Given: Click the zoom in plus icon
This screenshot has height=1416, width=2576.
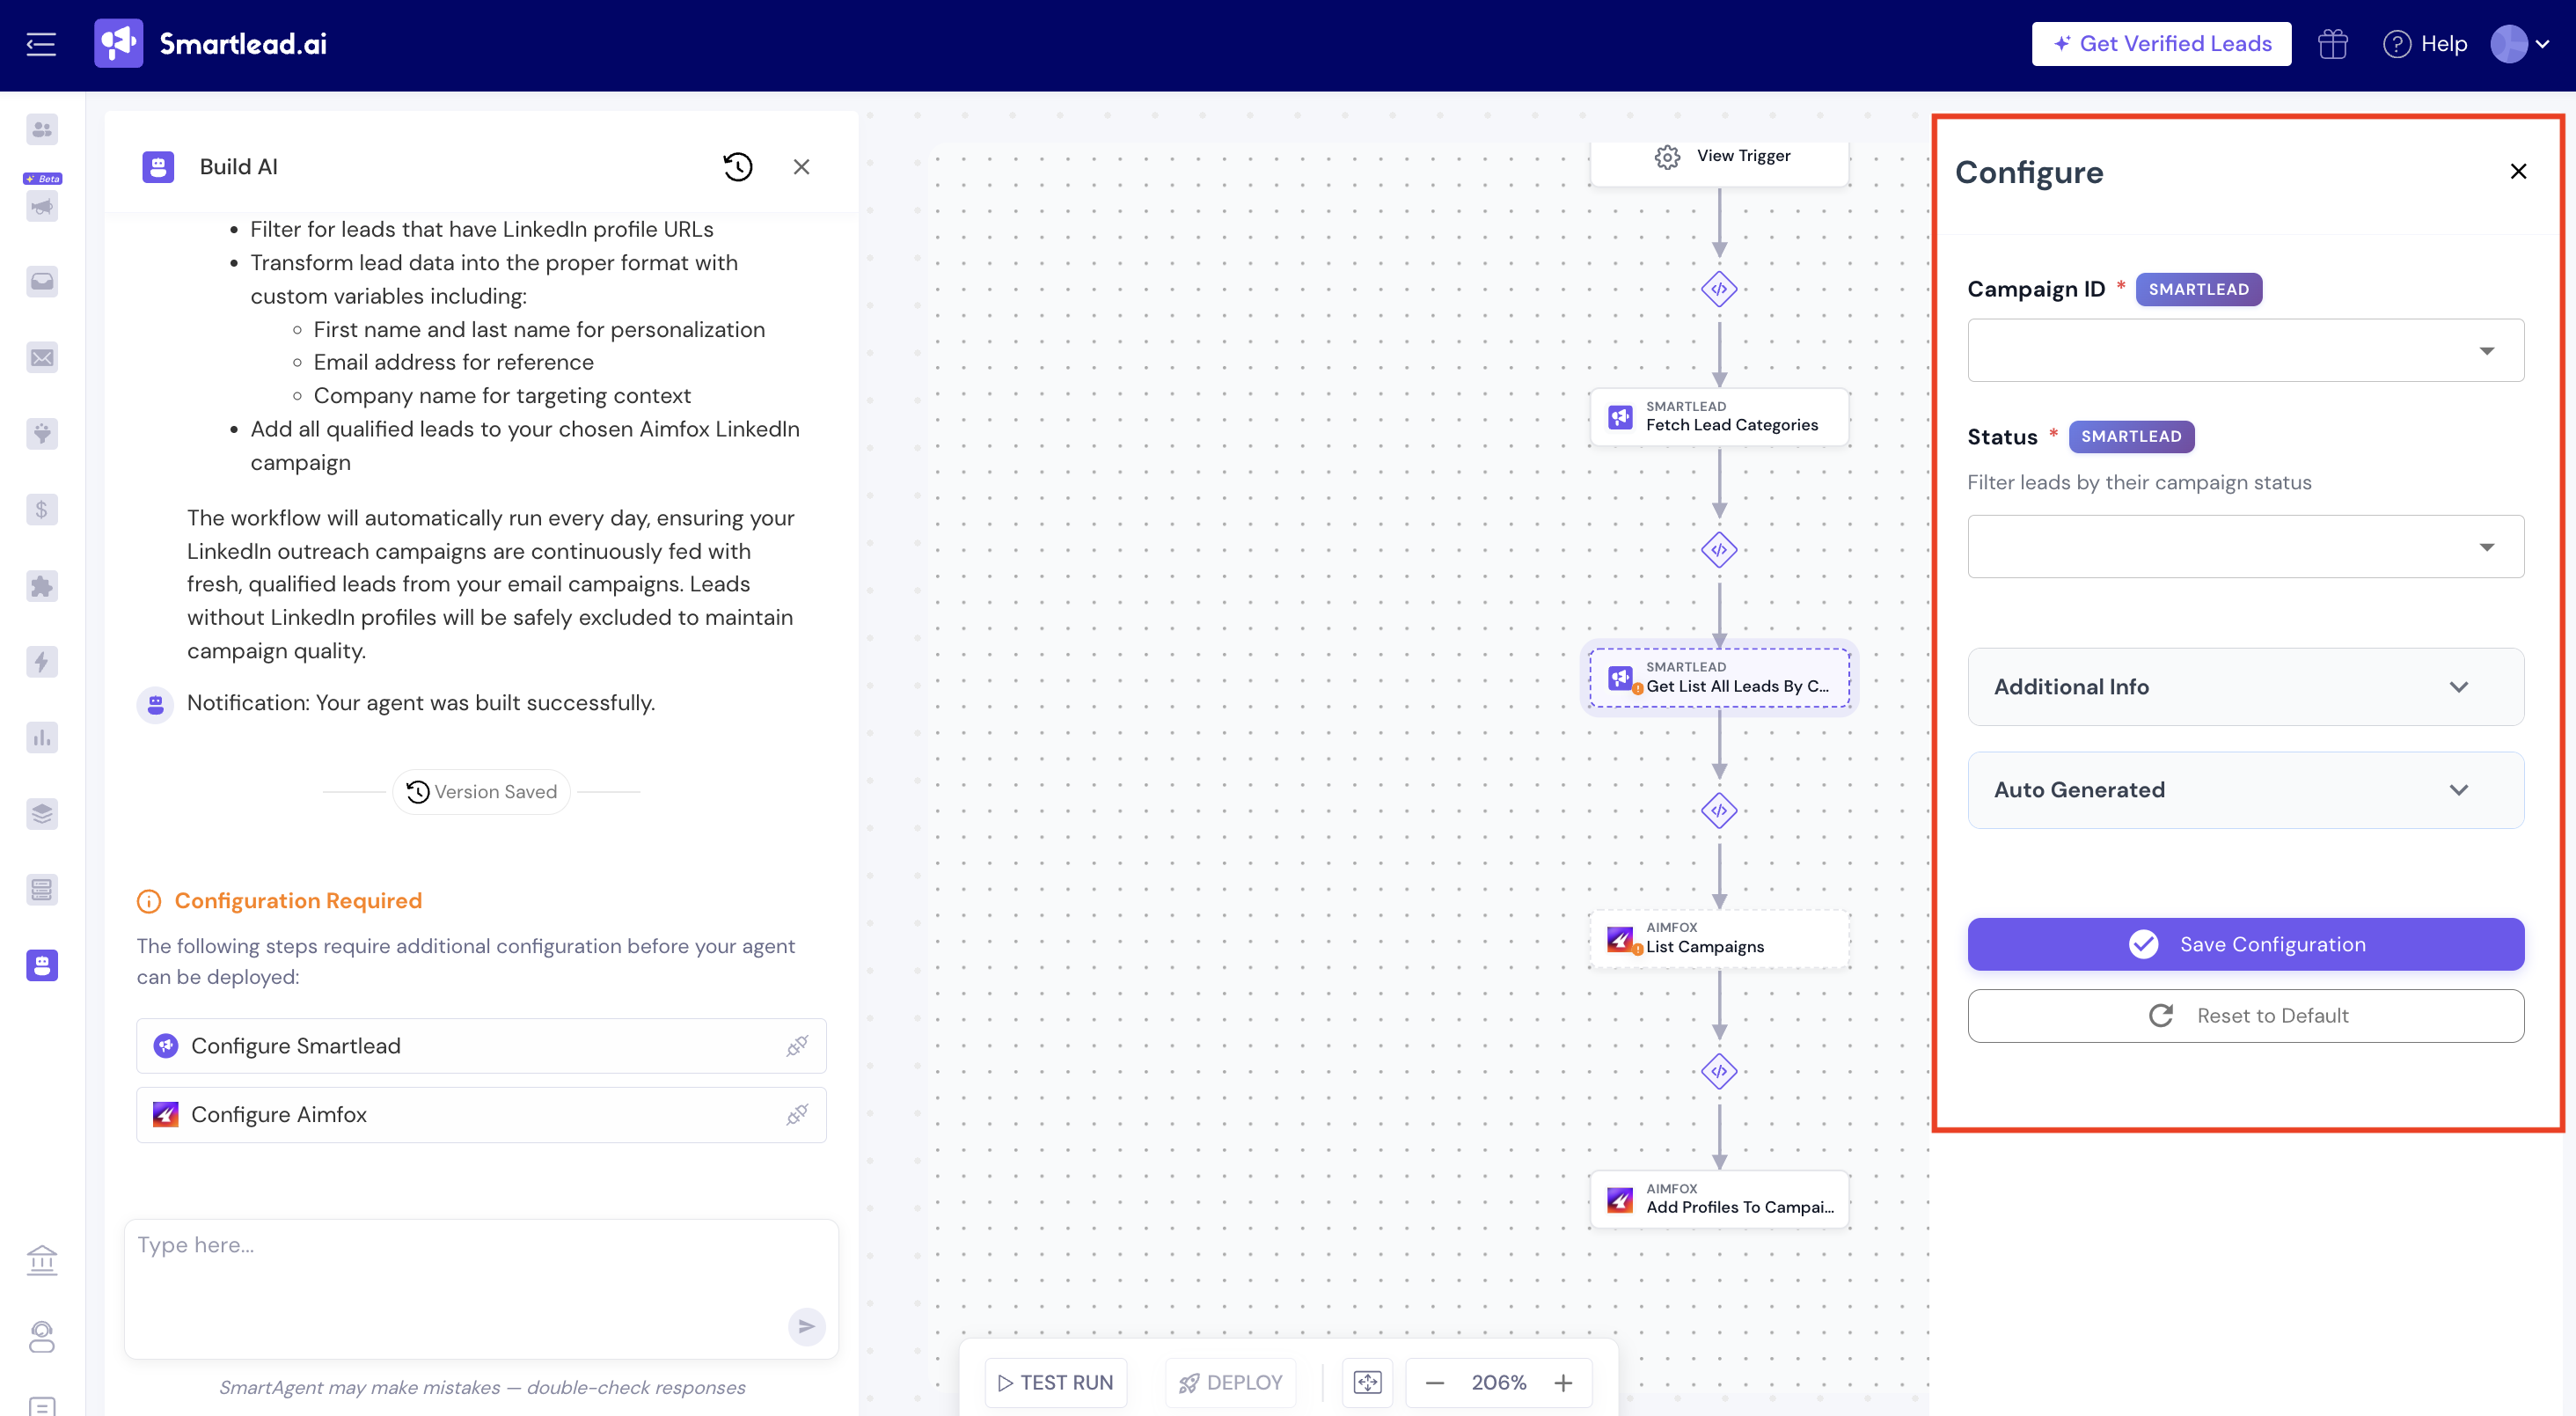Looking at the screenshot, I should (1563, 1382).
